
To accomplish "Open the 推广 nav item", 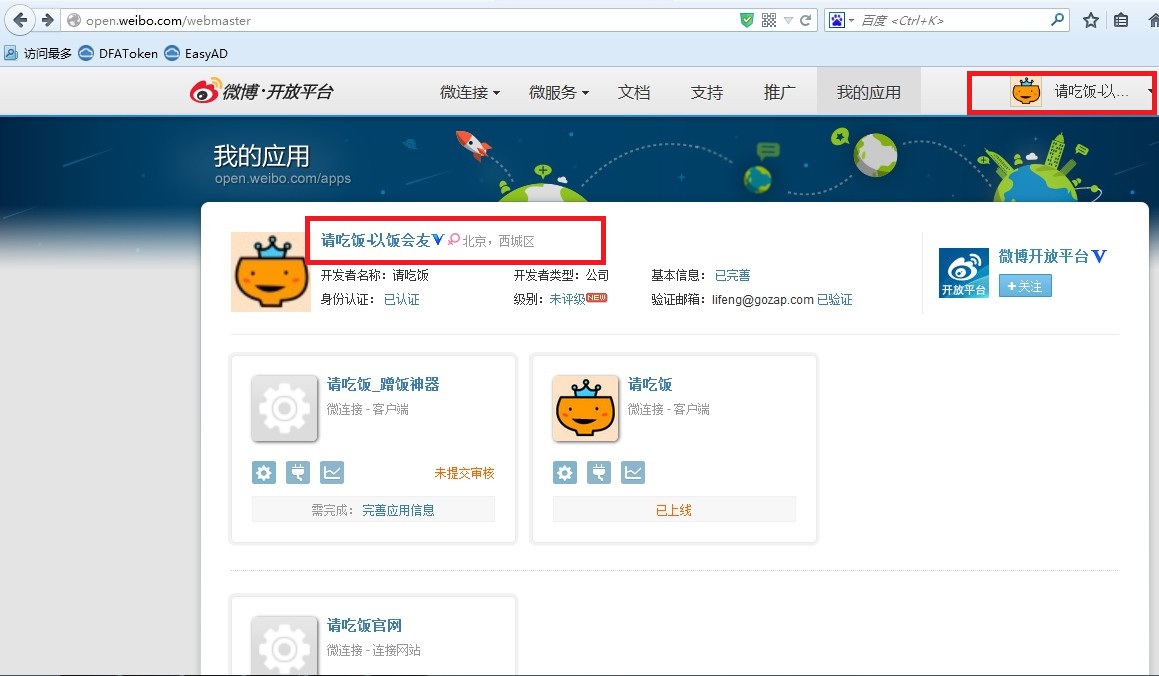I will (x=780, y=92).
